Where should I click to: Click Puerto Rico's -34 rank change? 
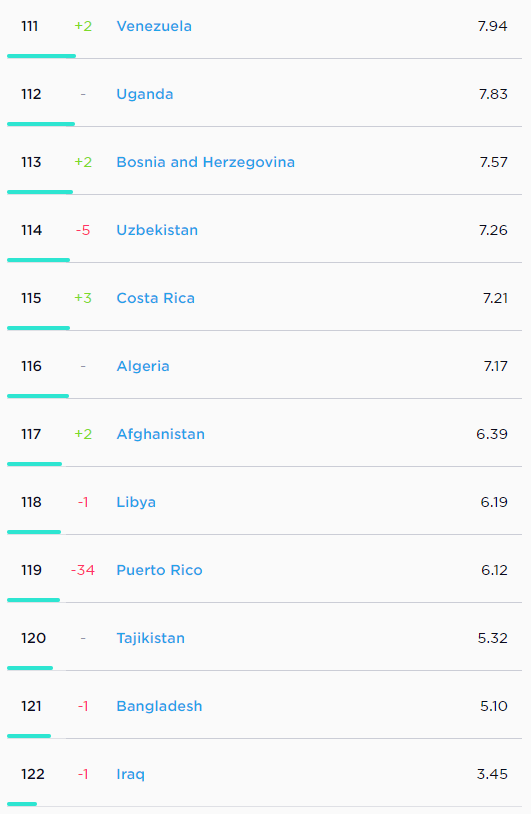[83, 570]
